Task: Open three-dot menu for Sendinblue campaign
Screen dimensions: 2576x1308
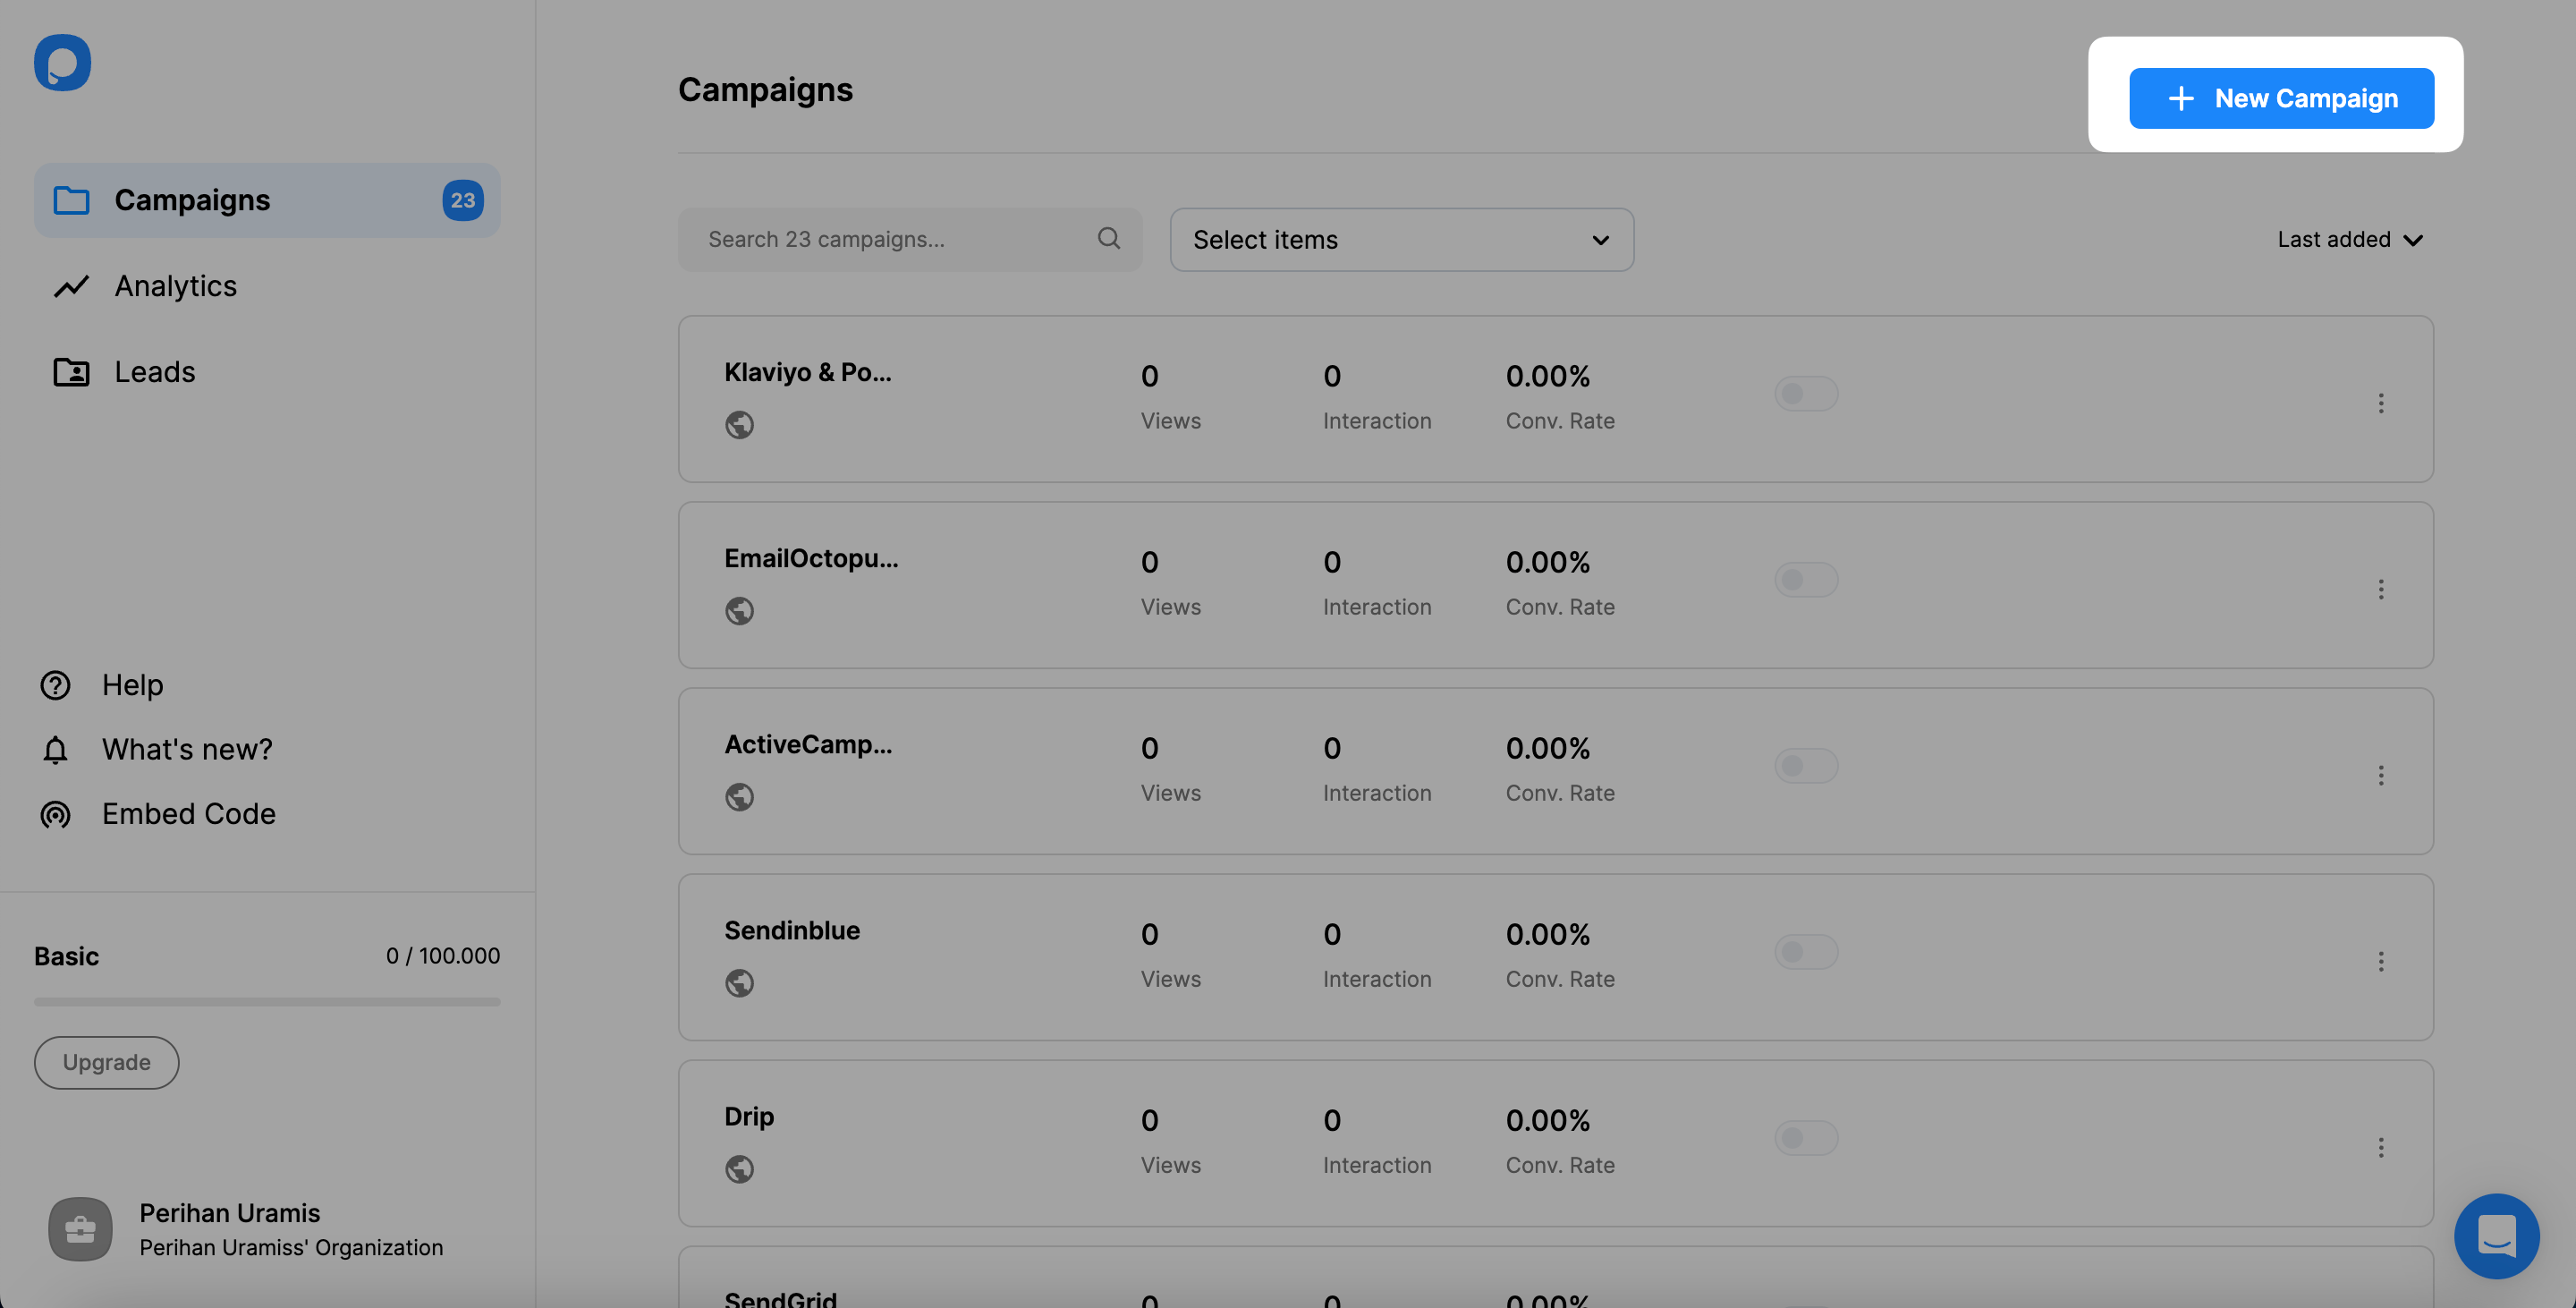Action: click(x=2381, y=961)
